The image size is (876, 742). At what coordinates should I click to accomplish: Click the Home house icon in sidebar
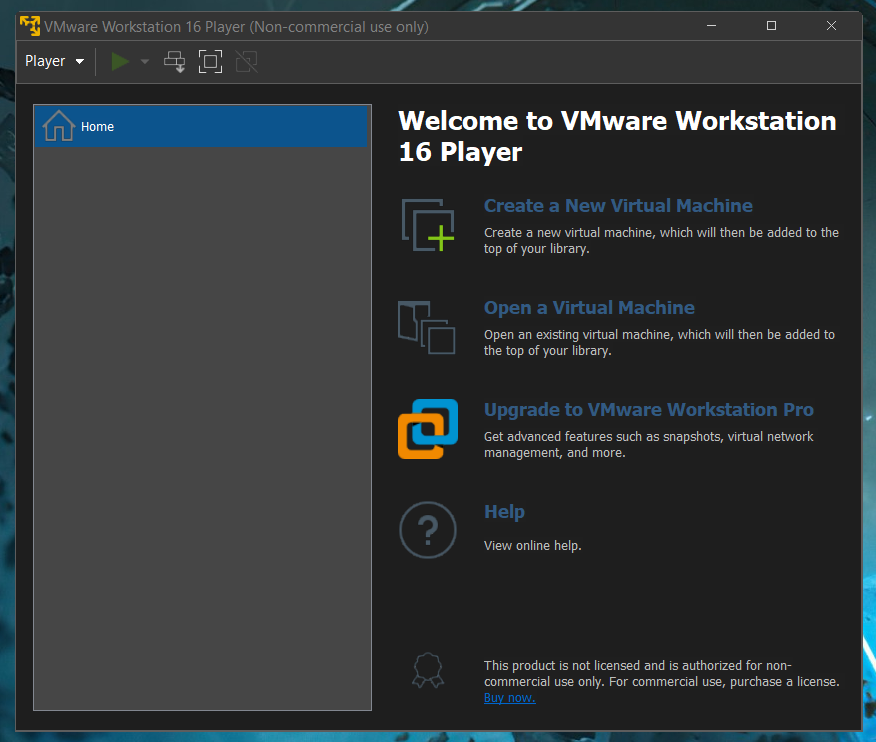click(57, 127)
